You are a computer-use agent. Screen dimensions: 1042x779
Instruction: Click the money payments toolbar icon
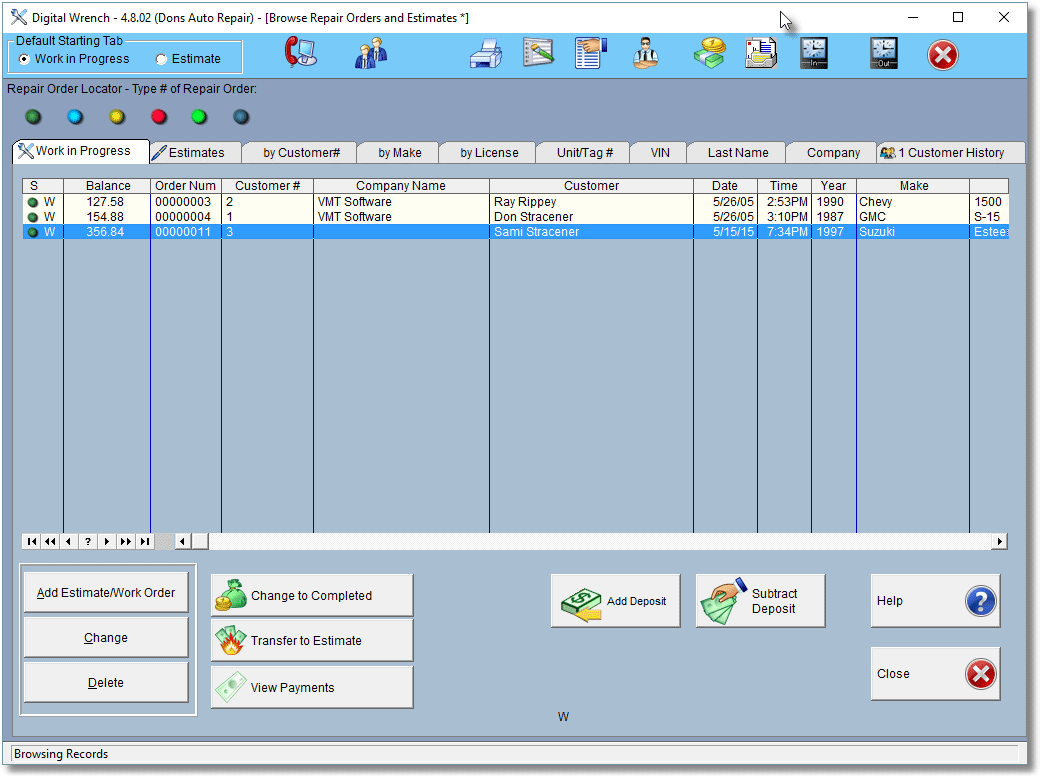click(708, 55)
